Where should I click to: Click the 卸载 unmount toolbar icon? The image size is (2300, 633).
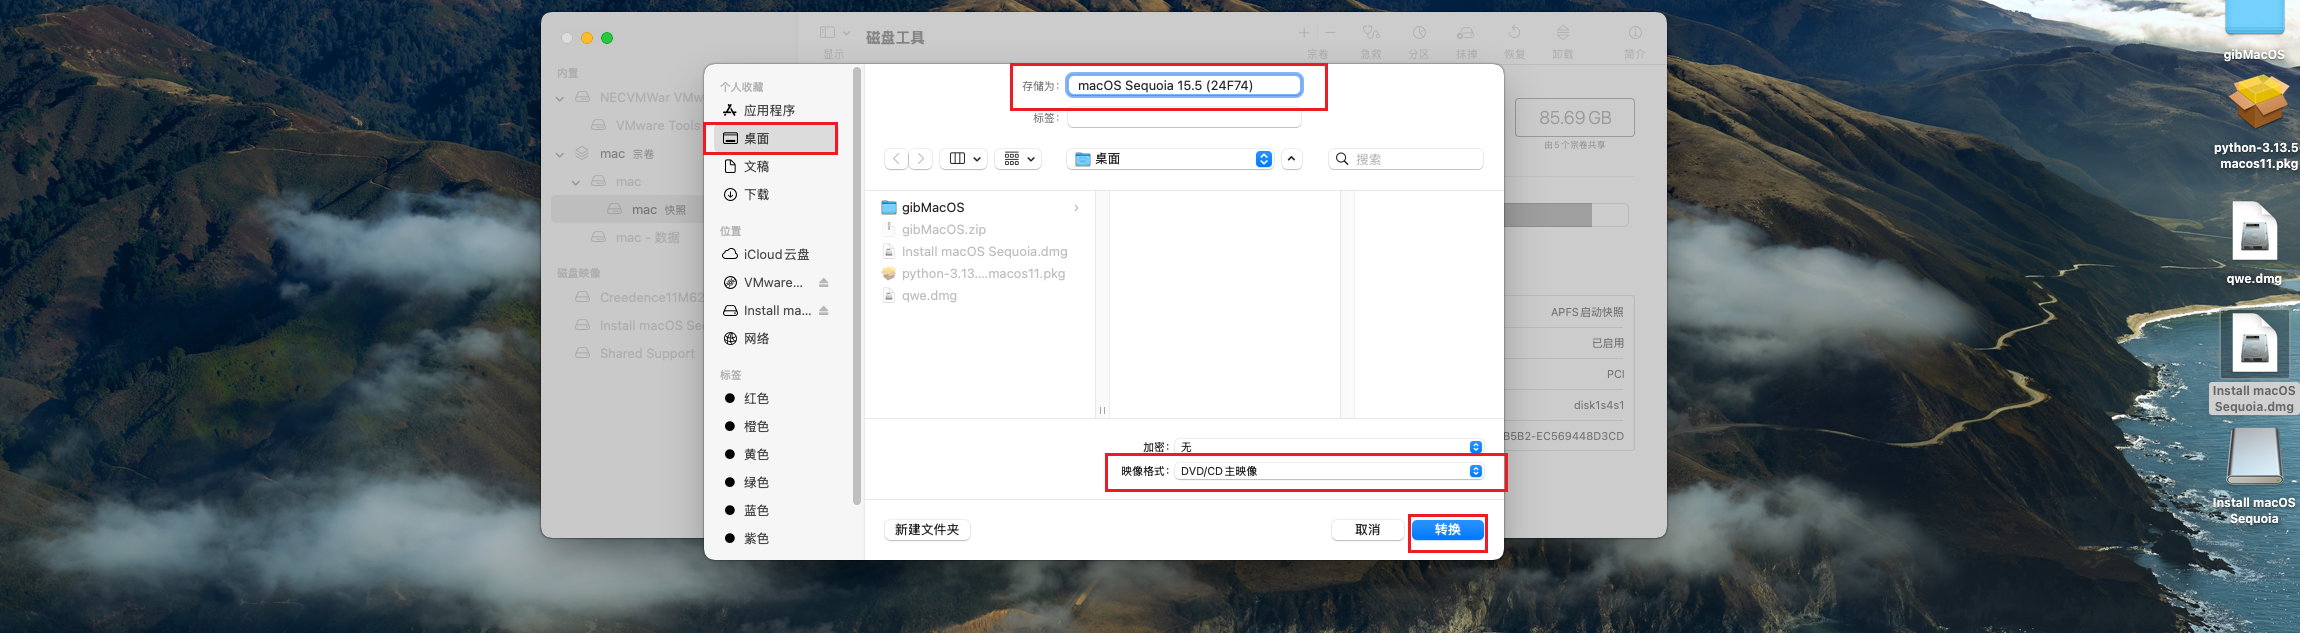click(x=1563, y=34)
